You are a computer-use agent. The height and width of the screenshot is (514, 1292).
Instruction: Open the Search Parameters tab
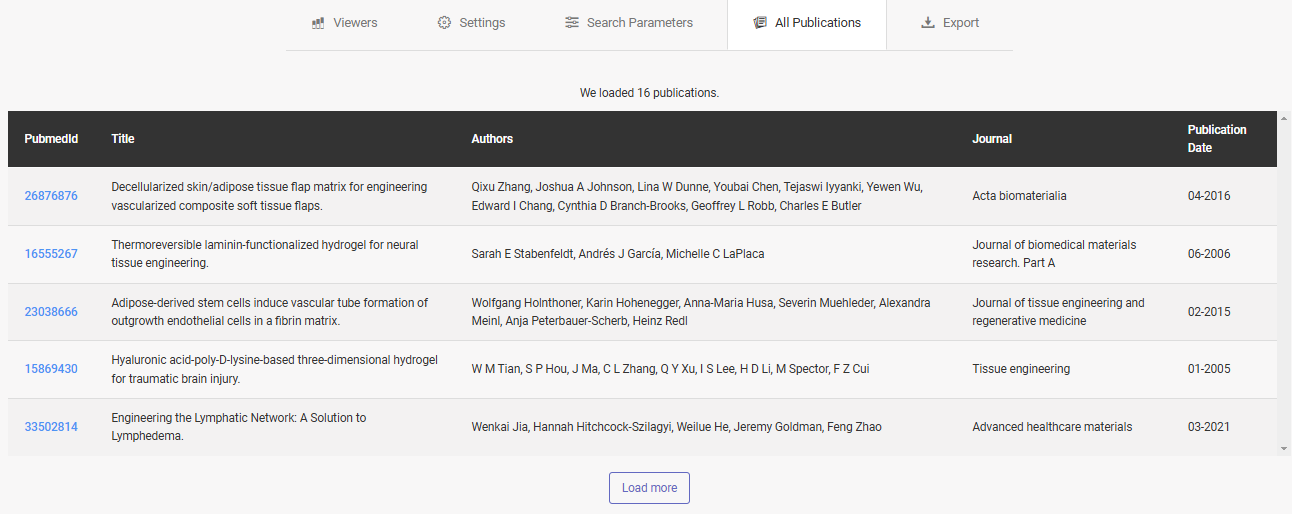pos(628,23)
